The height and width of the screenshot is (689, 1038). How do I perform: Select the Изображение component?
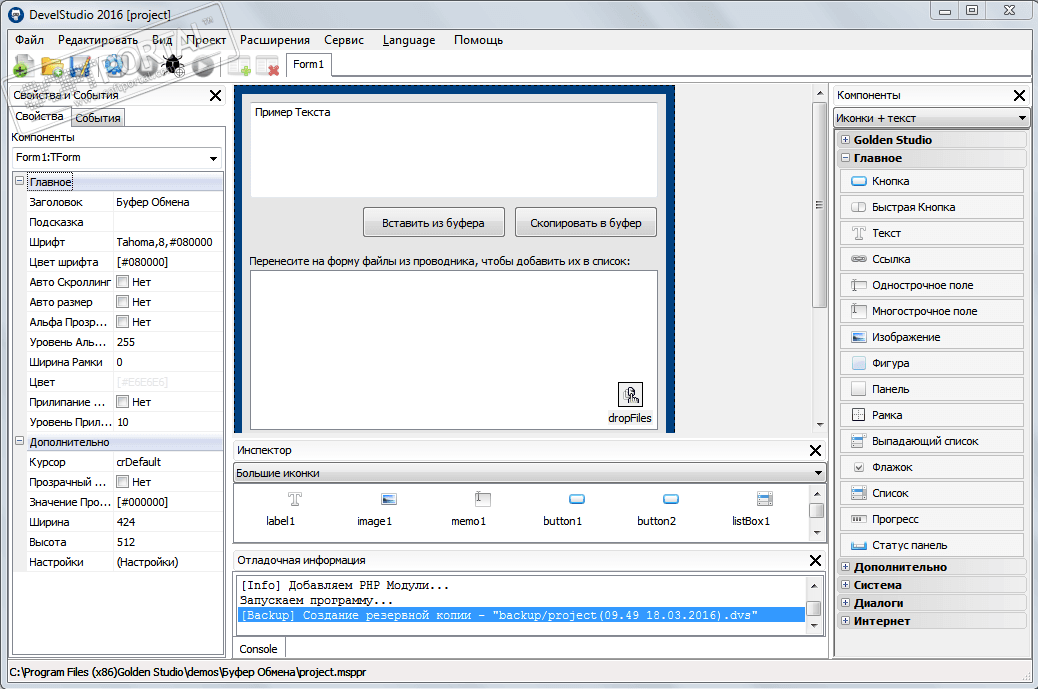931,337
